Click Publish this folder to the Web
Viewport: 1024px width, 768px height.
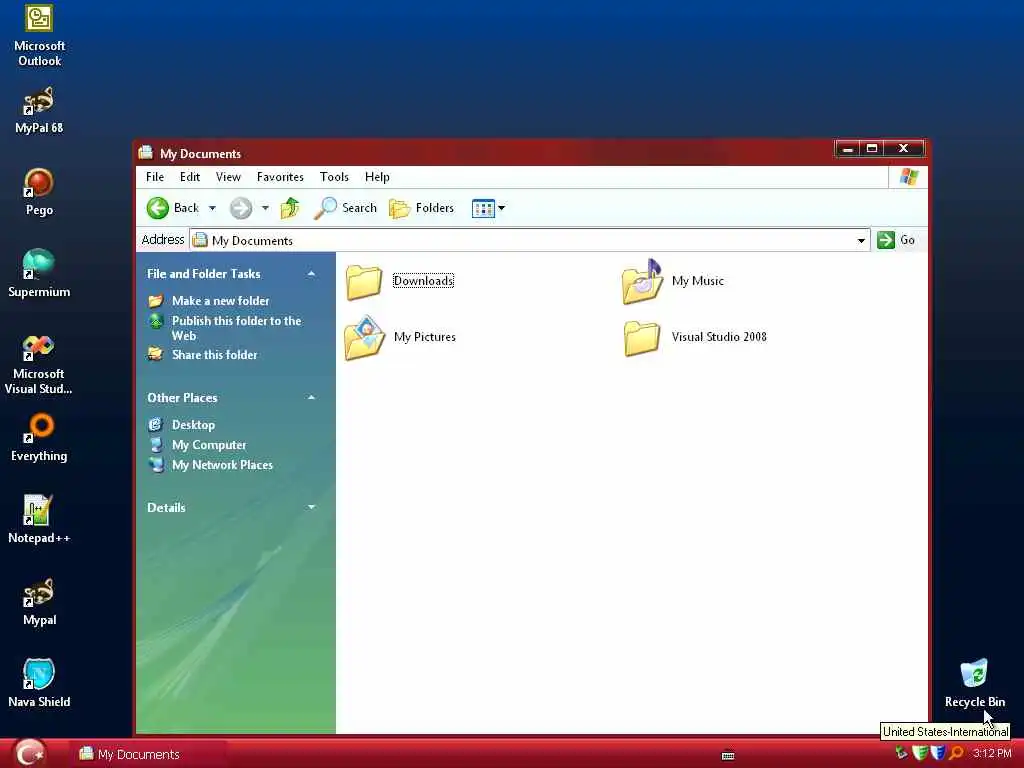236,328
